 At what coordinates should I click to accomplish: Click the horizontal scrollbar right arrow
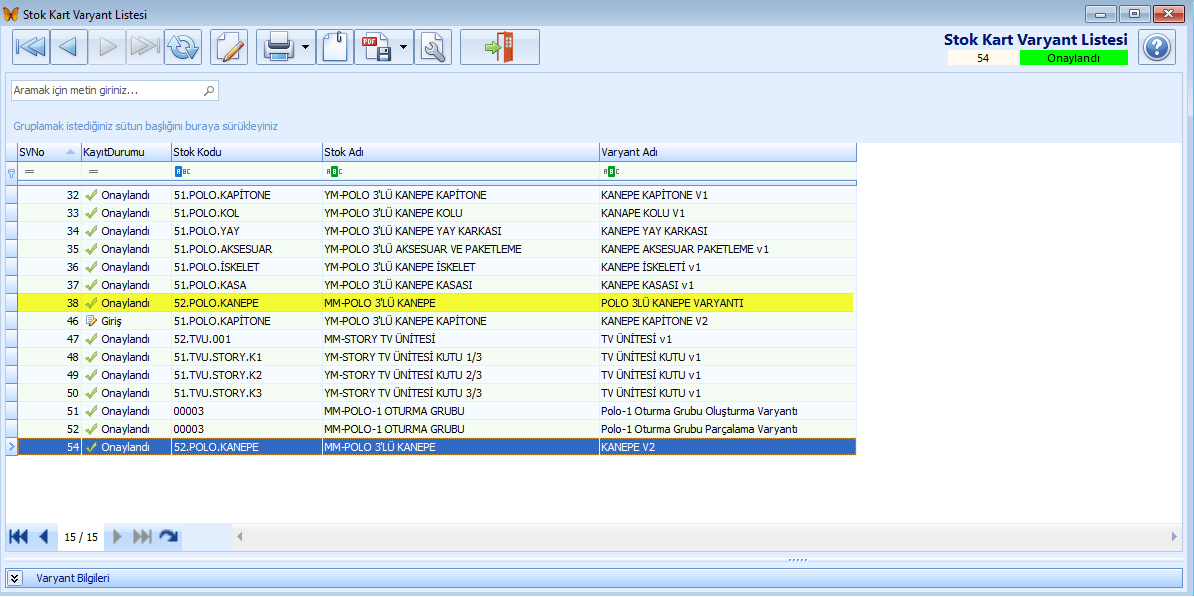tap(1173, 537)
